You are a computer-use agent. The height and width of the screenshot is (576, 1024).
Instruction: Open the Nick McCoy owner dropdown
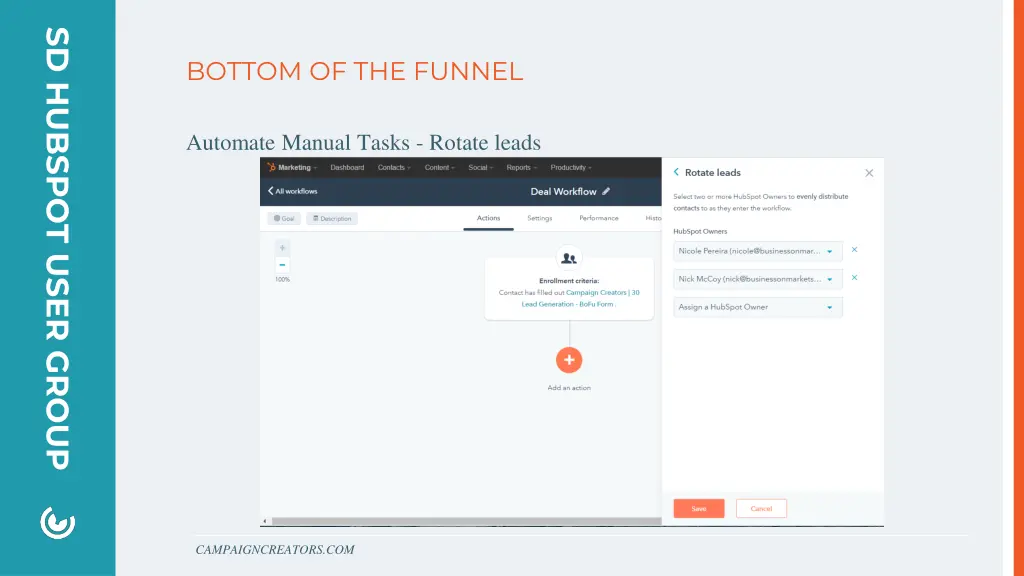tap(758, 280)
